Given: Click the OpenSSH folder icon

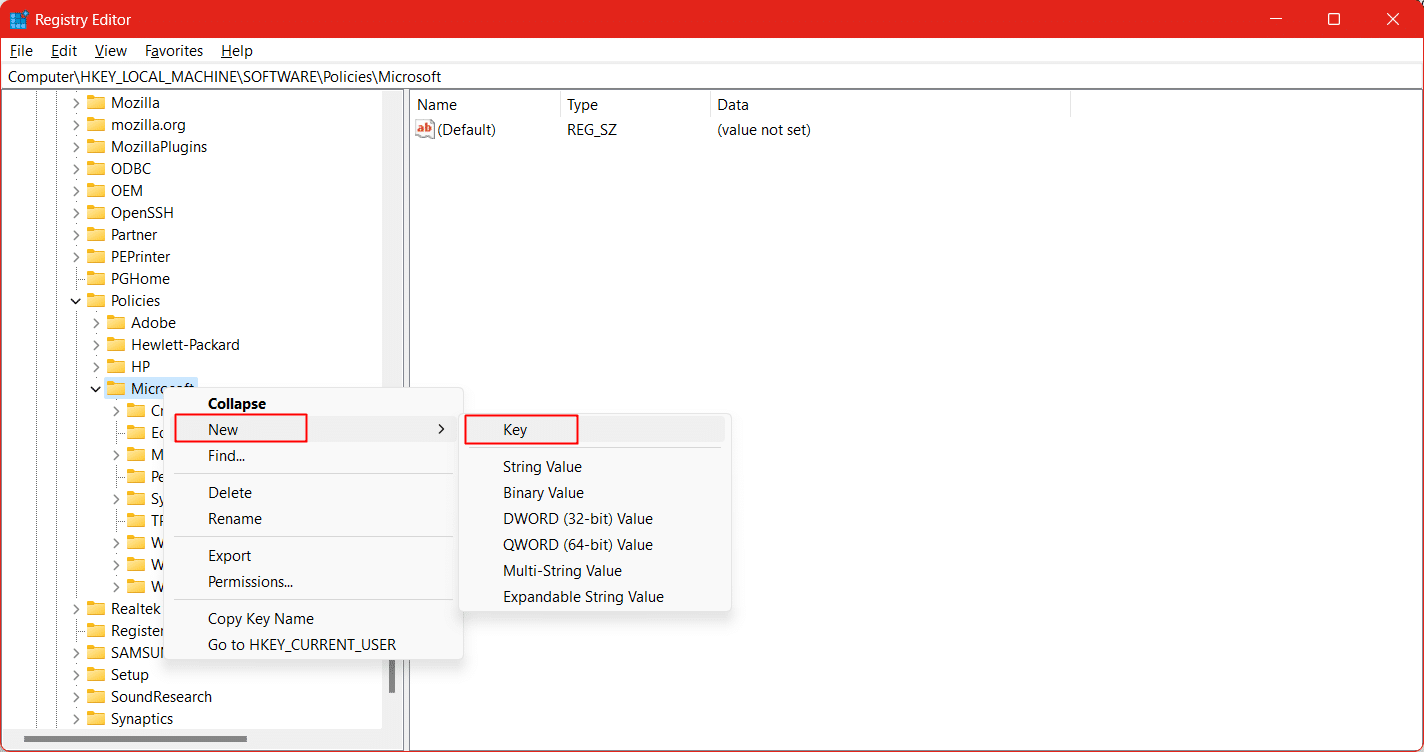Looking at the screenshot, I should 96,212.
